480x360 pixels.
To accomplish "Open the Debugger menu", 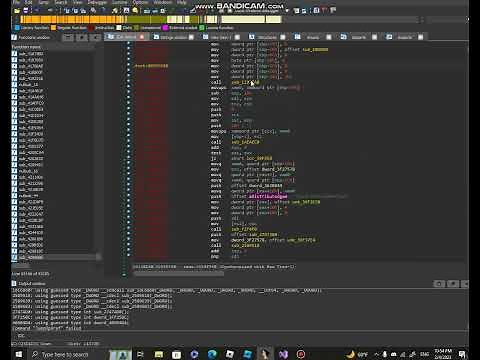I will point(96,2).
